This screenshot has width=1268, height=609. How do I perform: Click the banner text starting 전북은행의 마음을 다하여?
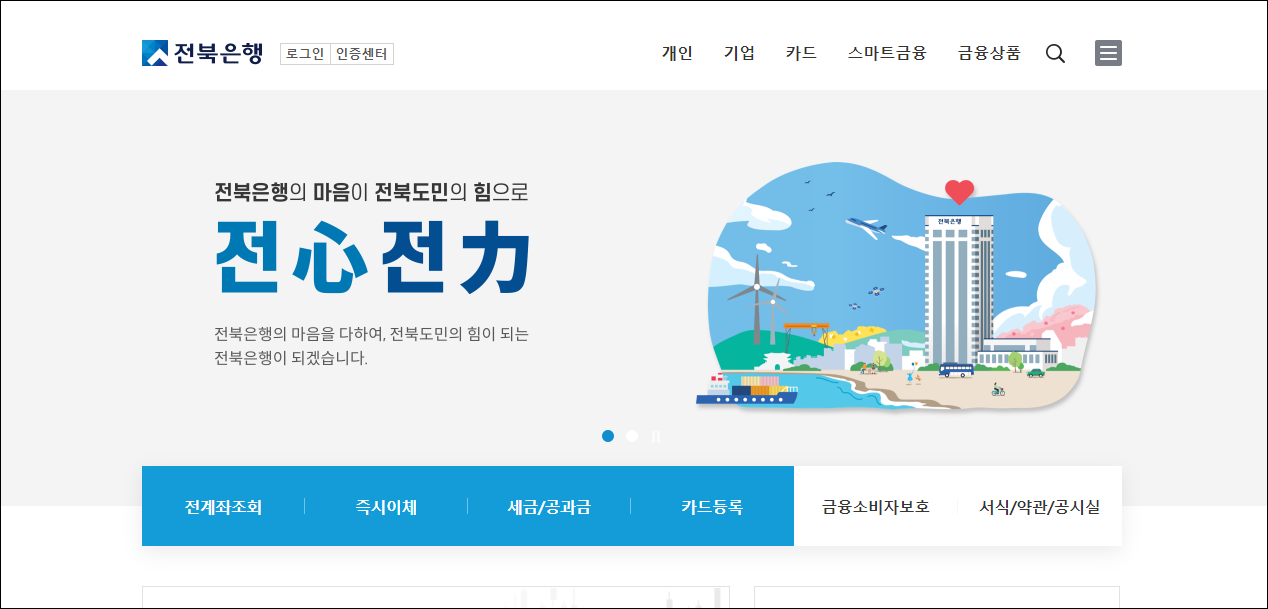point(371,346)
